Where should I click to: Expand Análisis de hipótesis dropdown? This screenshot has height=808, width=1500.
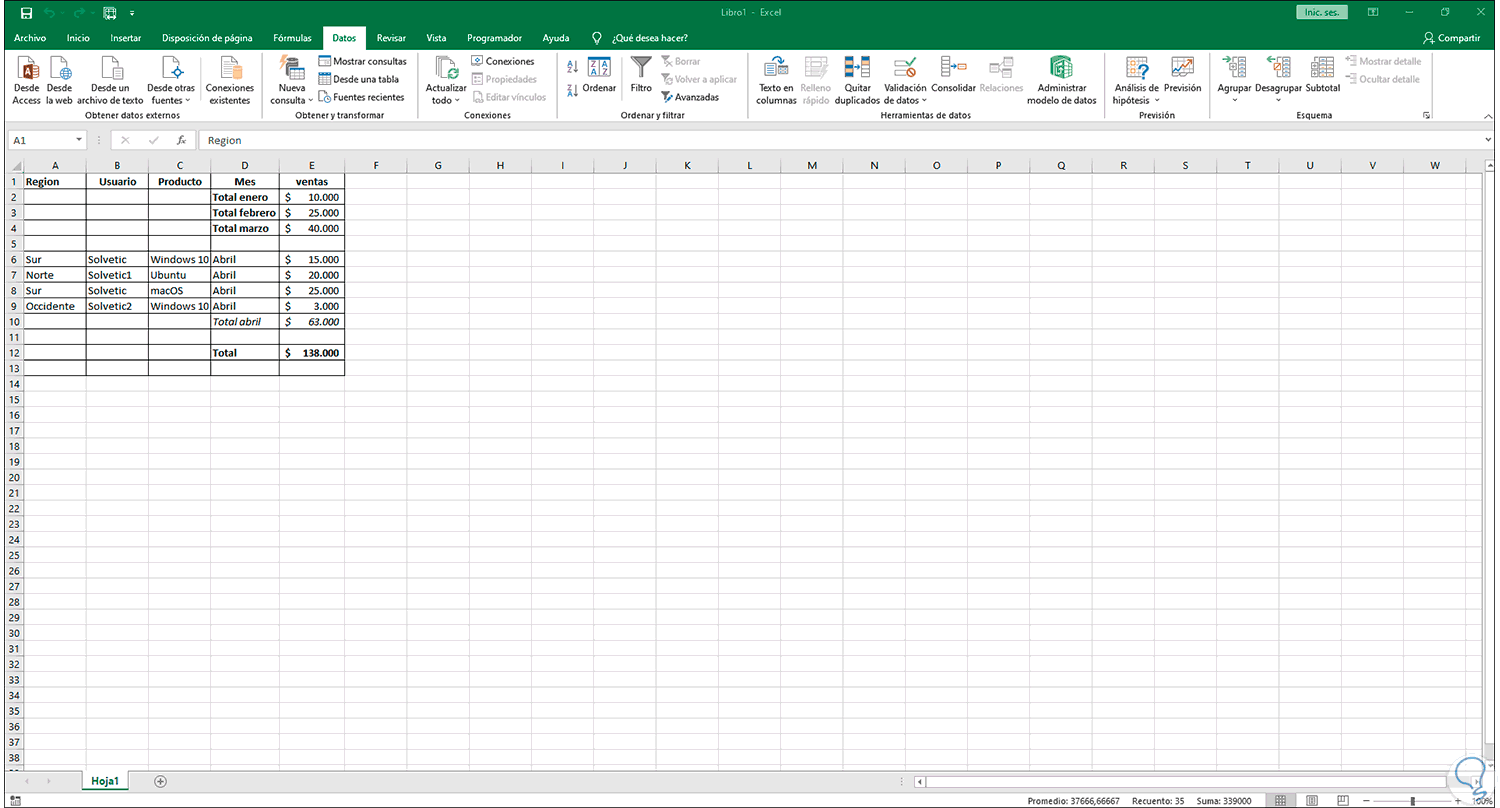1157,100
